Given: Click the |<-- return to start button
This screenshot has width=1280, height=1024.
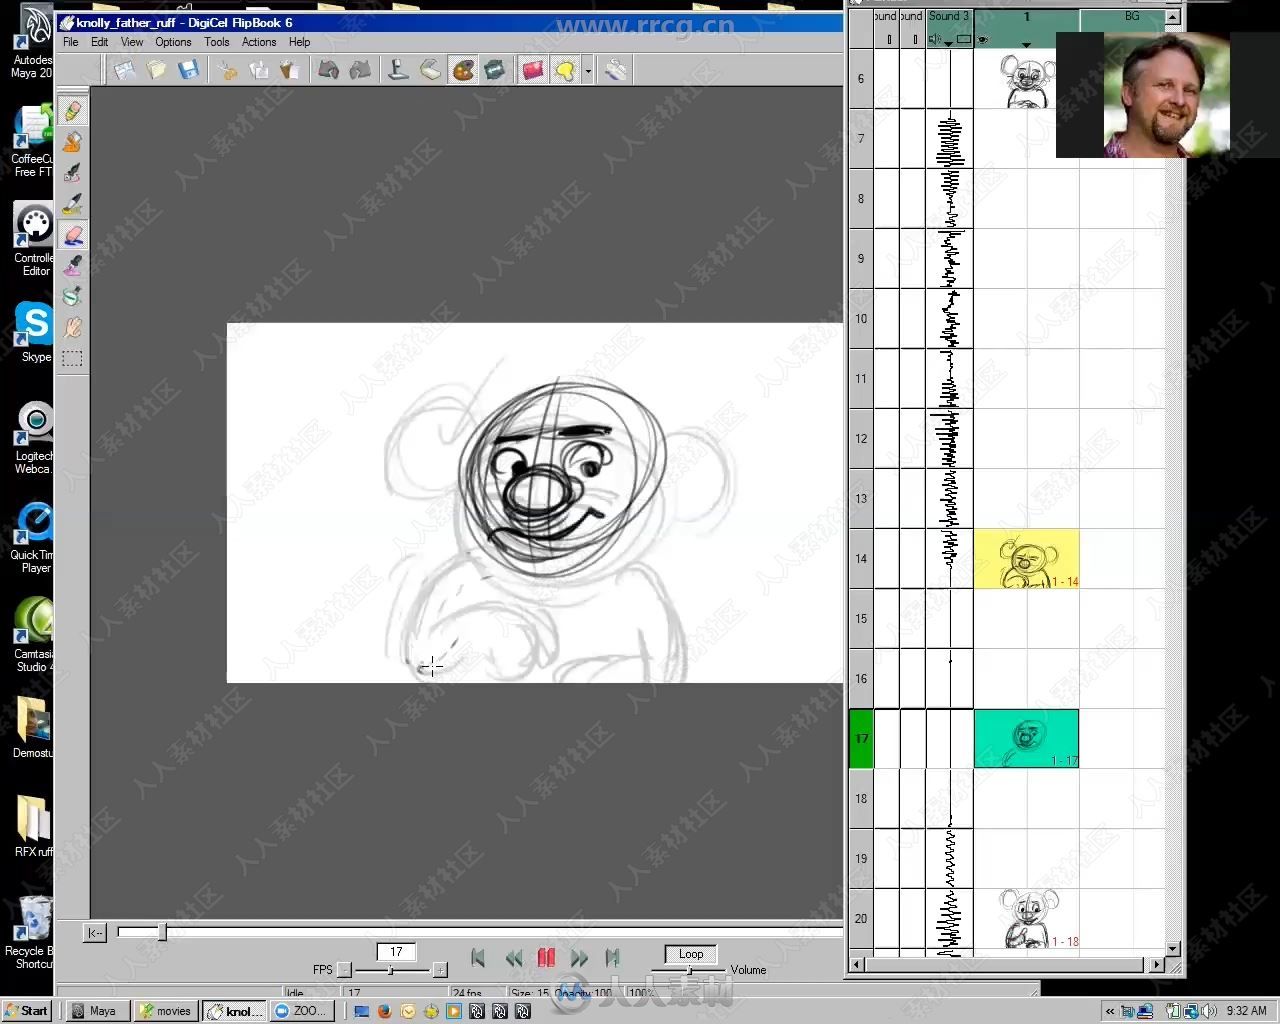Looking at the screenshot, I should coord(95,933).
